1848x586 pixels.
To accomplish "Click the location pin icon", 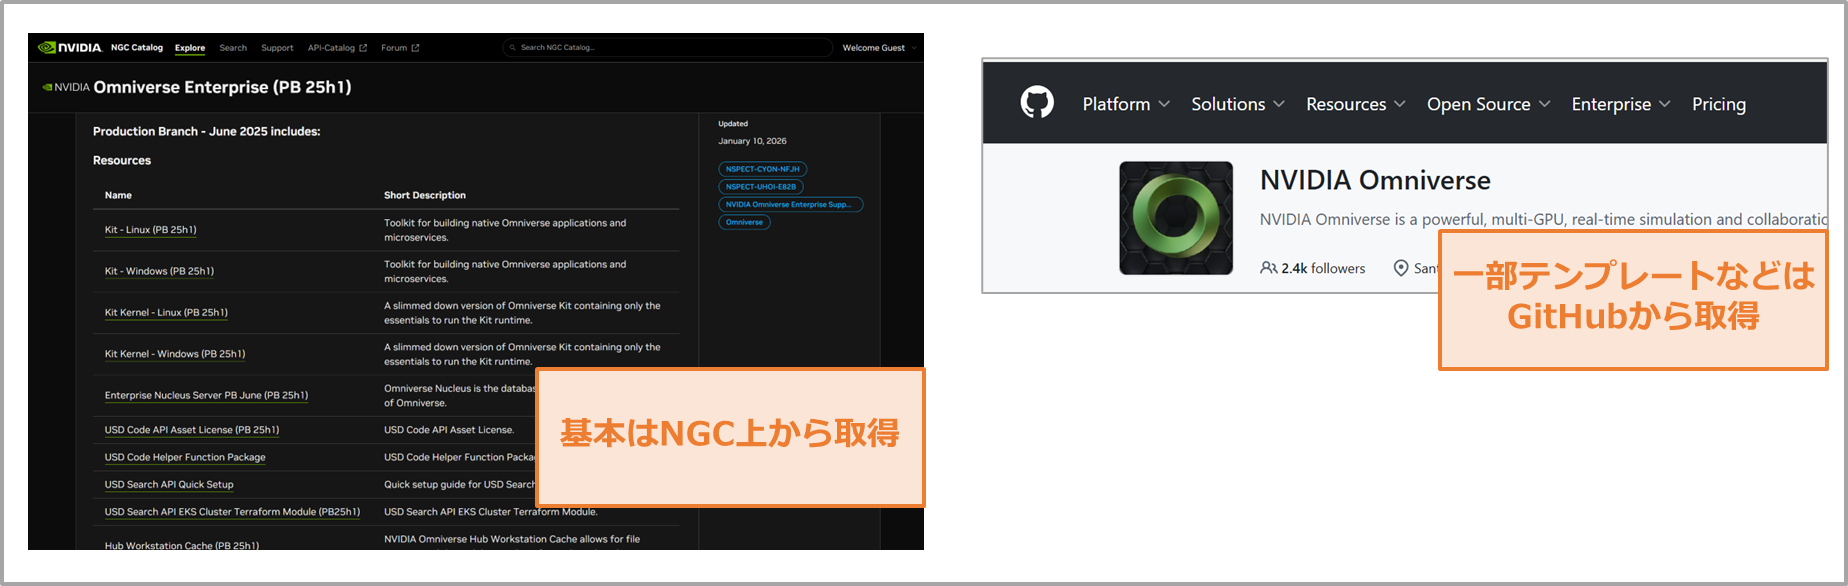I will [1401, 268].
